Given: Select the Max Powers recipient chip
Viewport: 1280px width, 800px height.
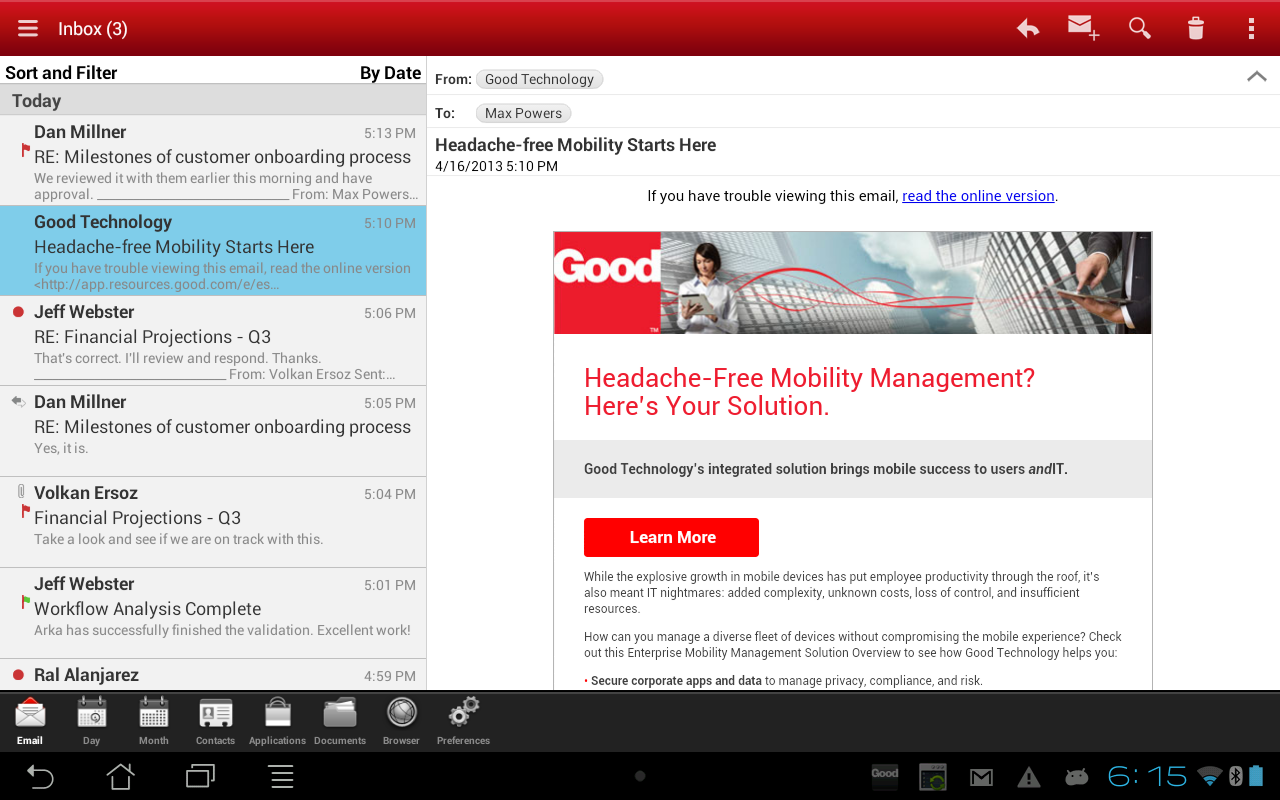Looking at the screenshot, I should 523,113.
